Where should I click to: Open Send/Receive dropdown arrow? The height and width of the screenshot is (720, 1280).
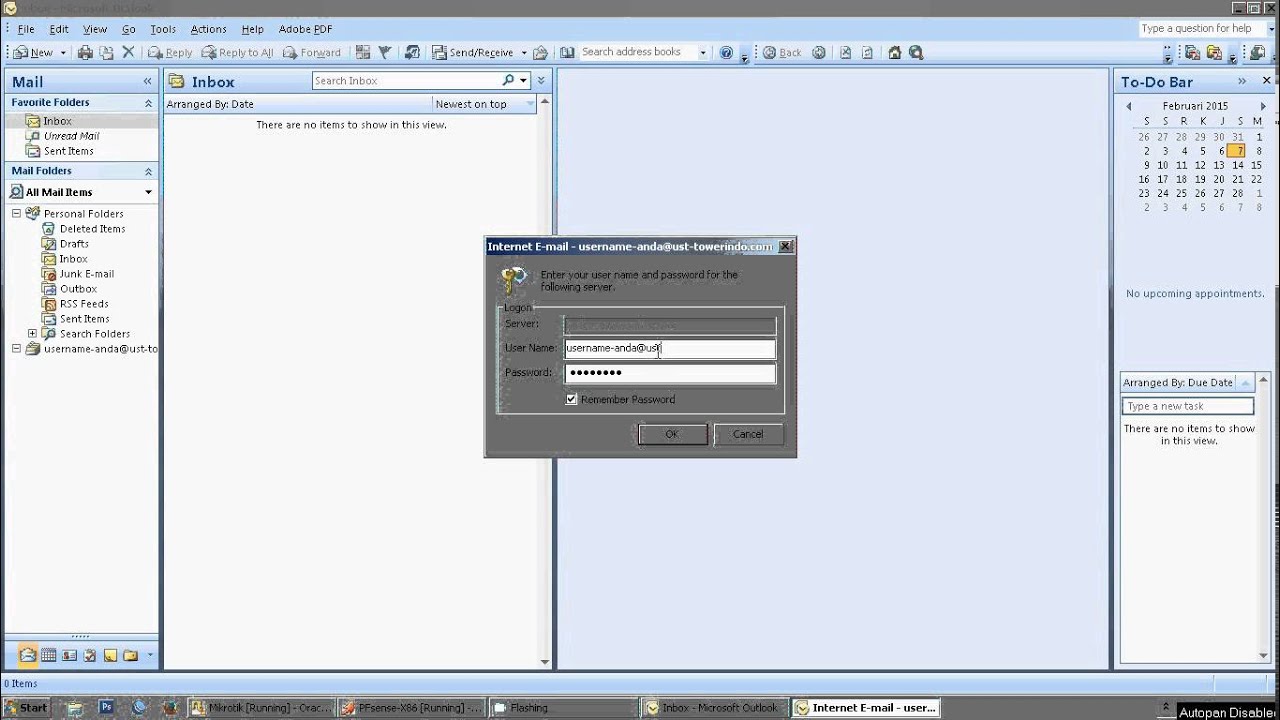(523, 53)
